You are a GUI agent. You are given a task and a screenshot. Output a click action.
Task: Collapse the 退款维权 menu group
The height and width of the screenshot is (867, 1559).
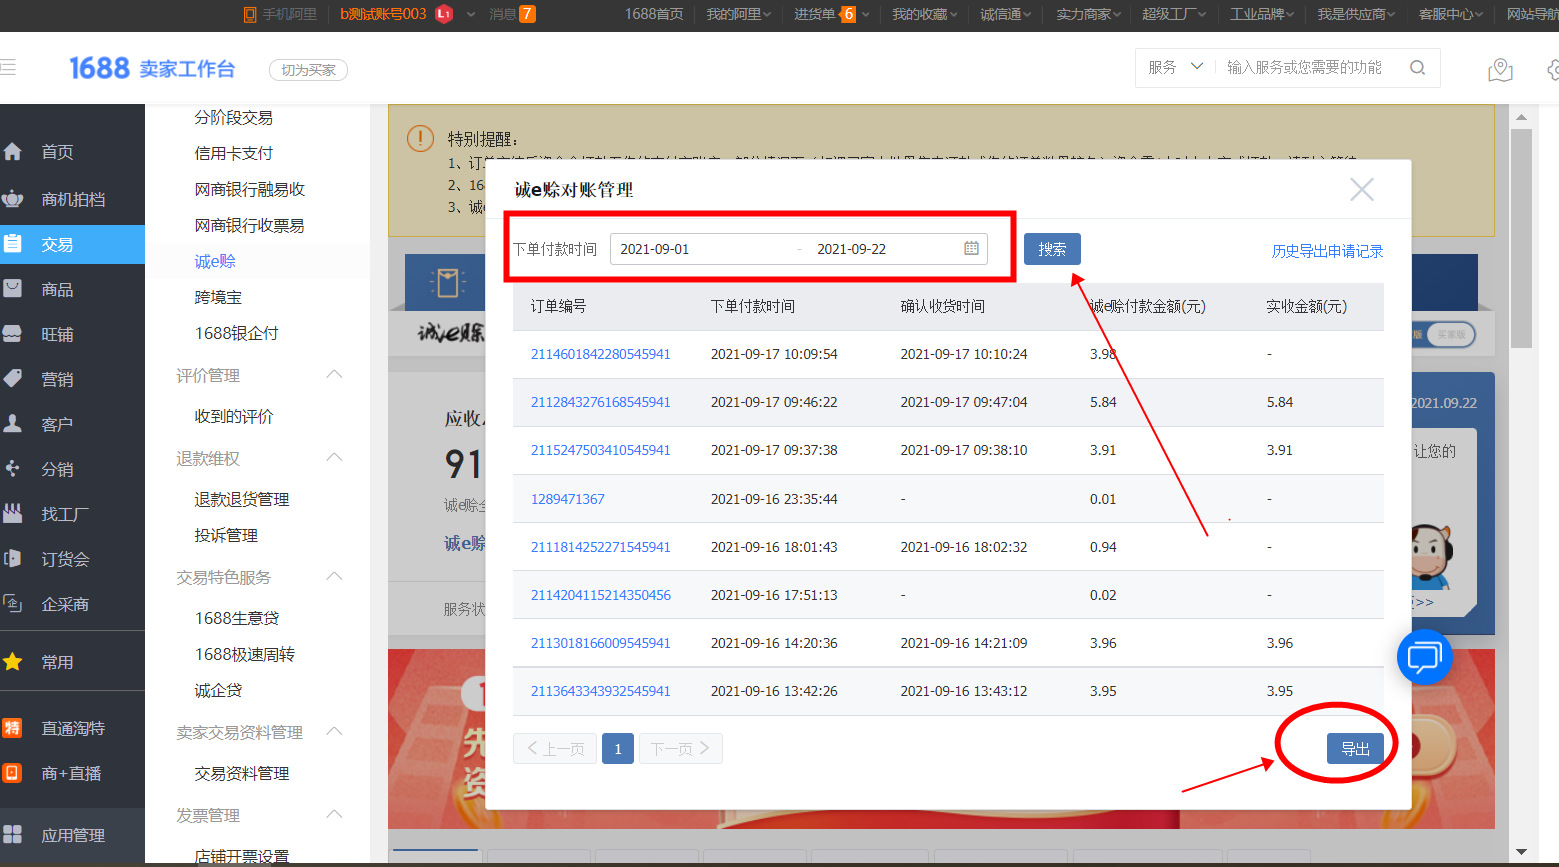(335, 458)
